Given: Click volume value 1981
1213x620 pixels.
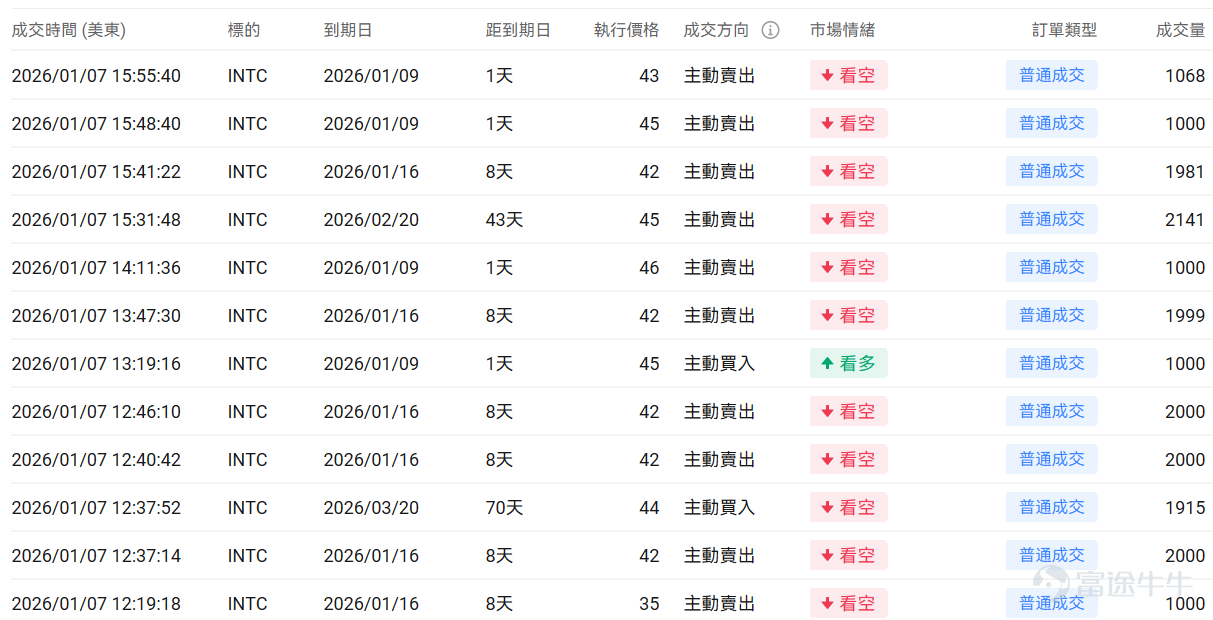Looking at the screenshot, I should (1185, 172).
